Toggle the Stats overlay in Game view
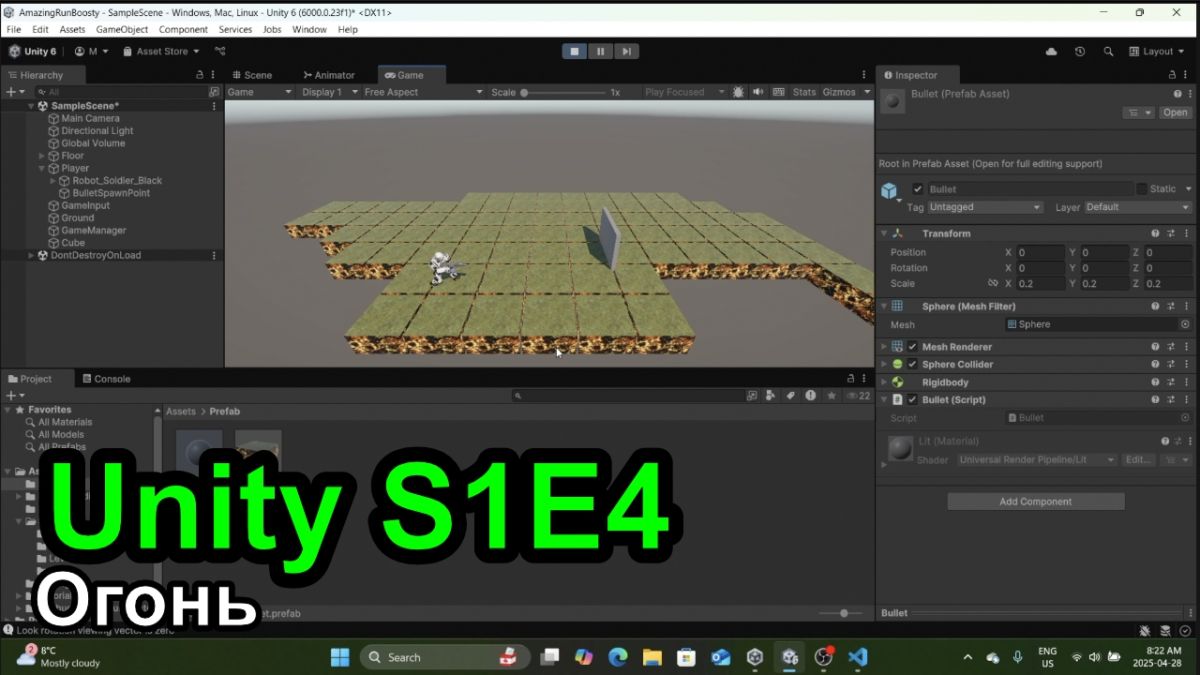This screenshot has width=1200, height=675. coord(804,92)
